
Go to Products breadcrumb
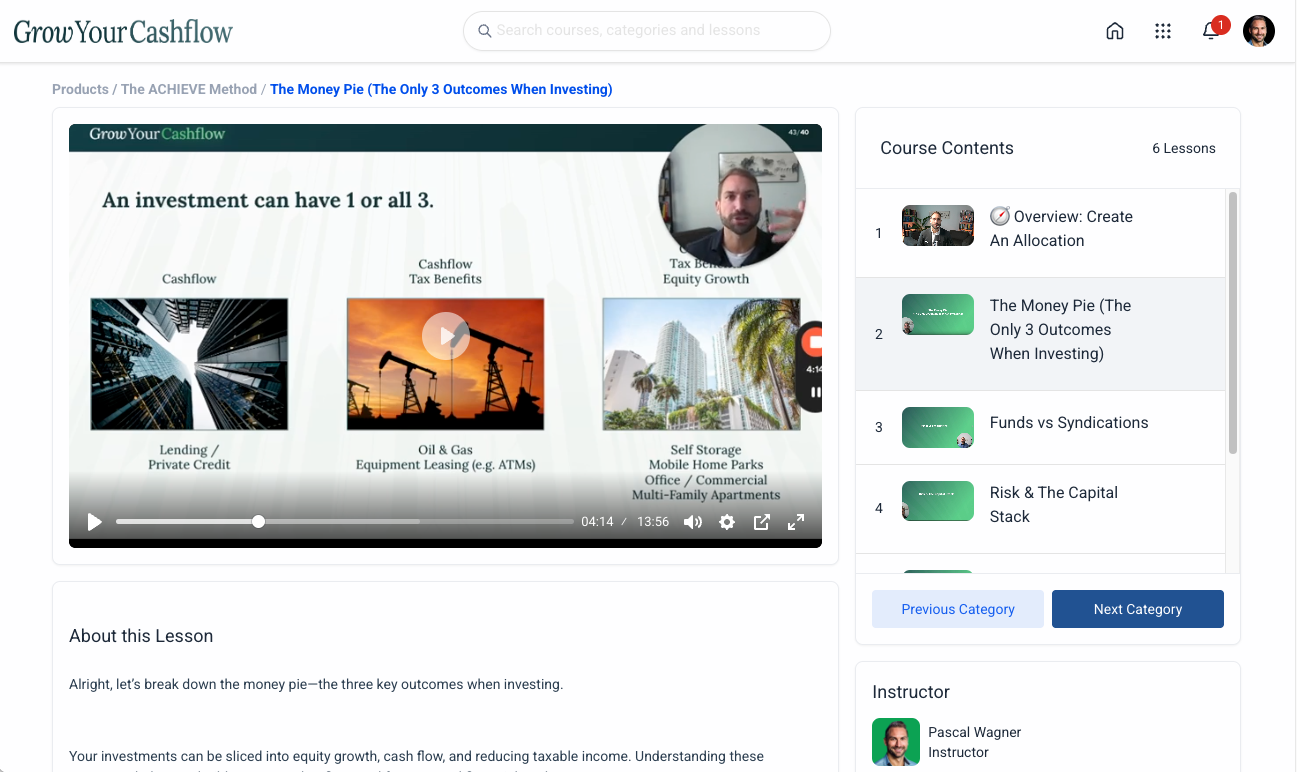pyautogui.click(x=80, y=89)
